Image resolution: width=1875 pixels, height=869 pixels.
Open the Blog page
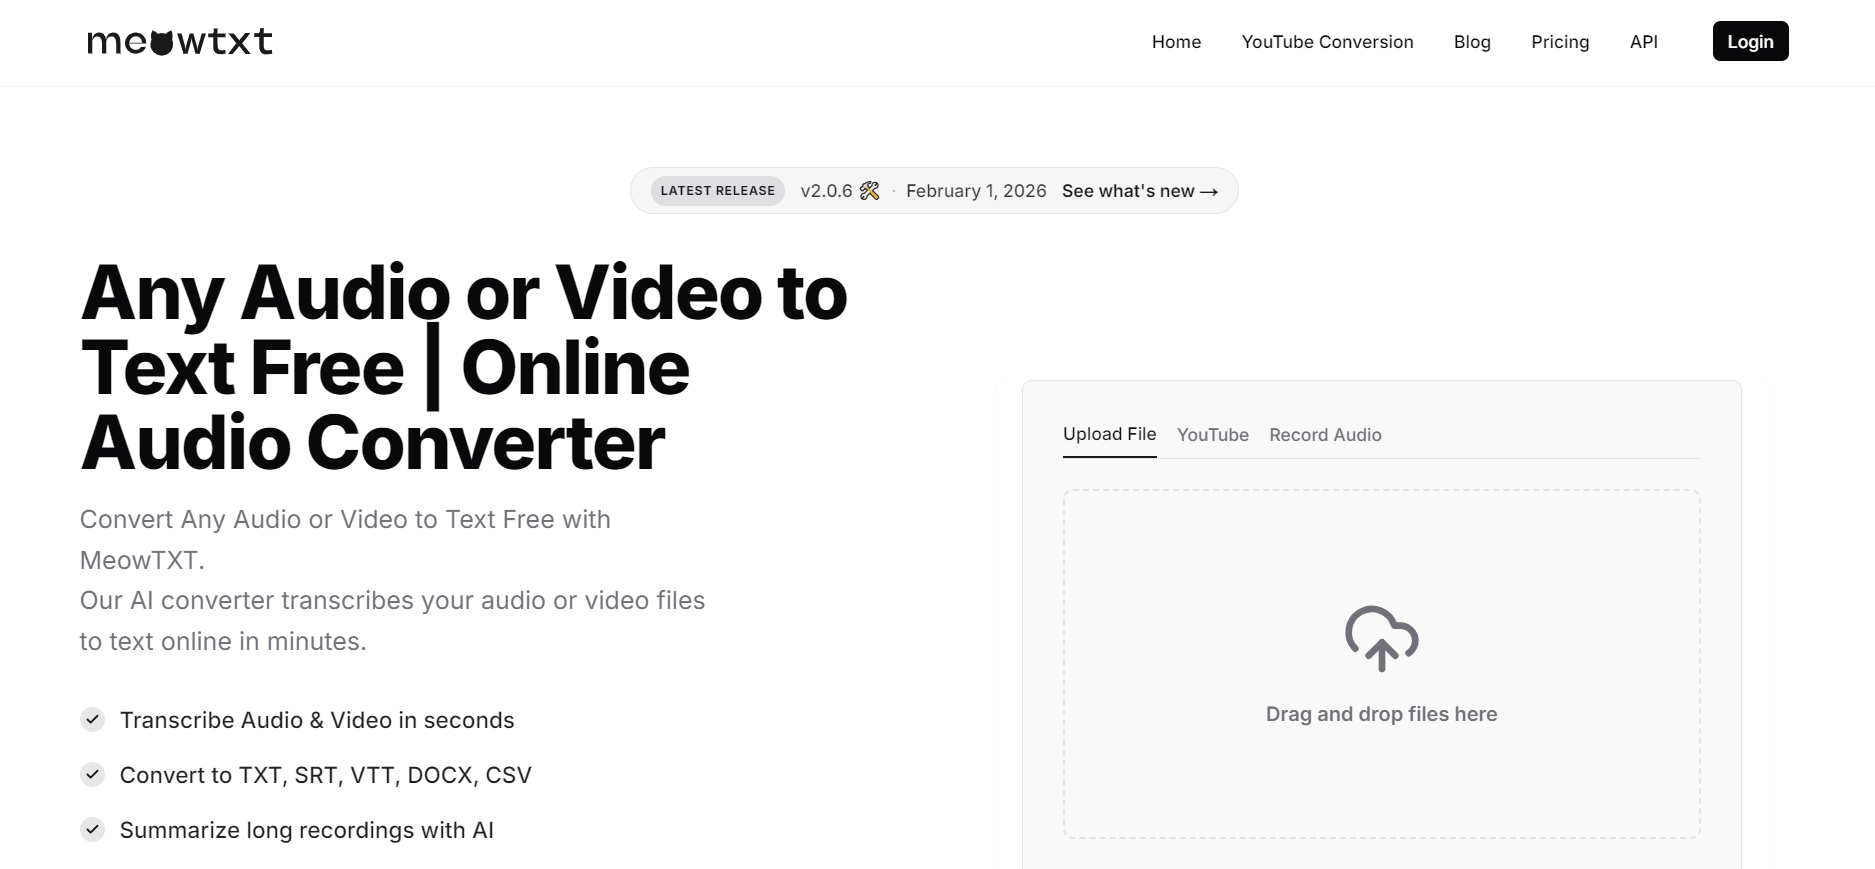click(x=1472, y=42)
